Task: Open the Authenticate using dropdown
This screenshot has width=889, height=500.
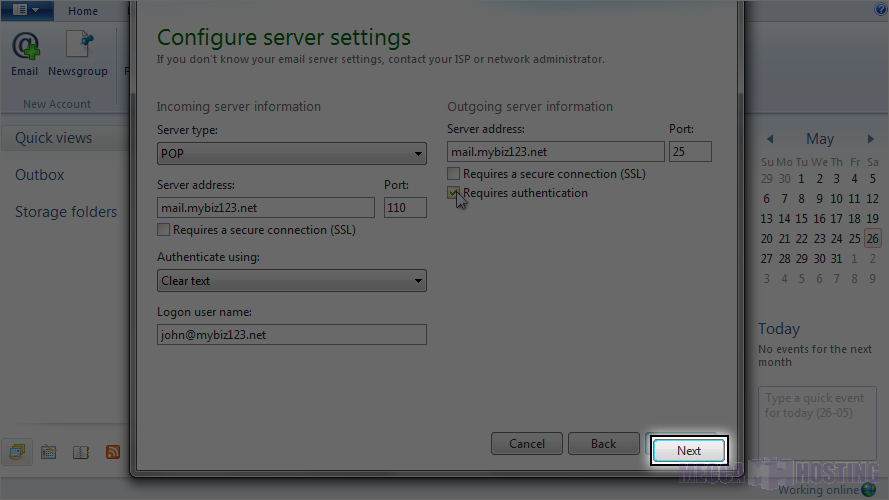Action: pos(292,281)
